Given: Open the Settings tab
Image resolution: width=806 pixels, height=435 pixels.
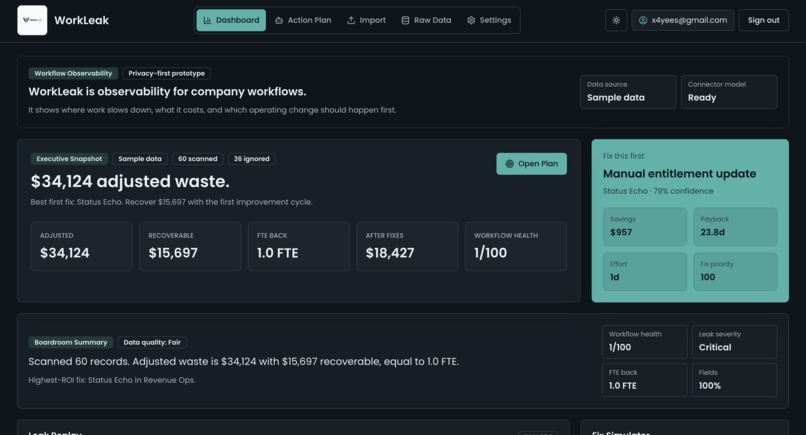Looking at the screenshot, I should (x=489, y=20).
